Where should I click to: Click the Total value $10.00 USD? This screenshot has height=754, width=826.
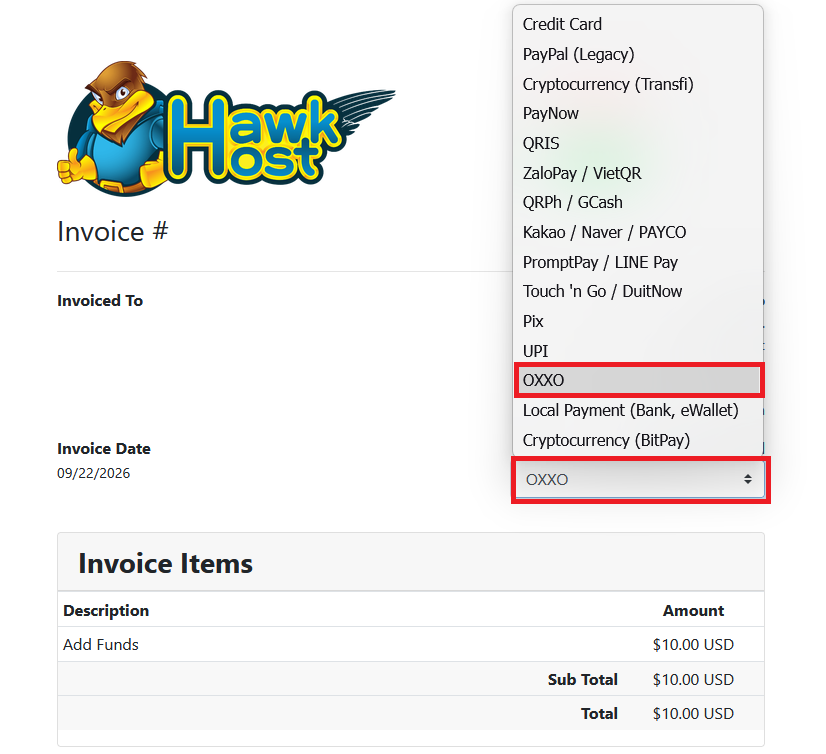[693, 713]
